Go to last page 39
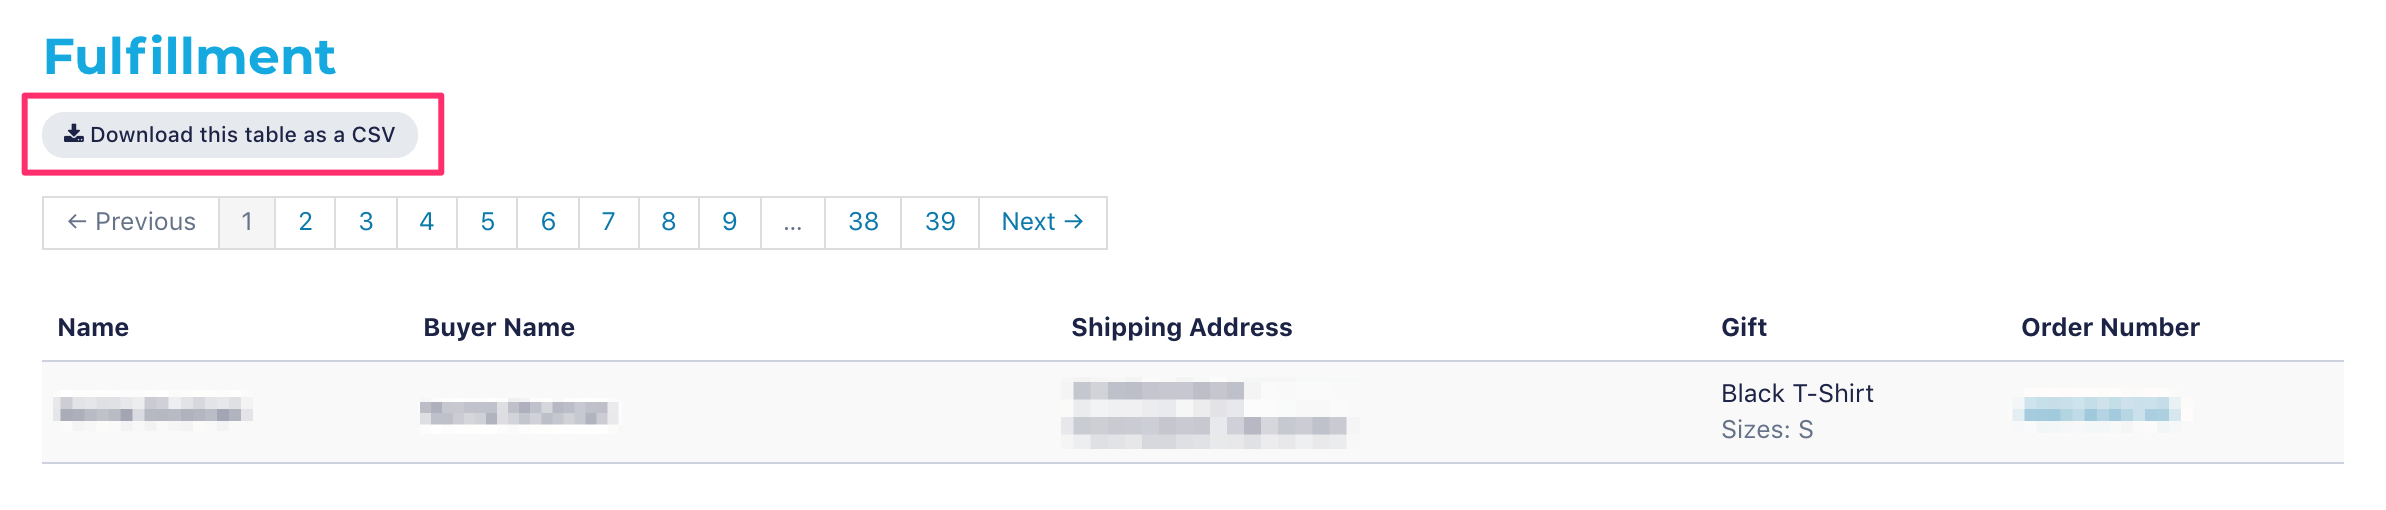 coord(940,222)
